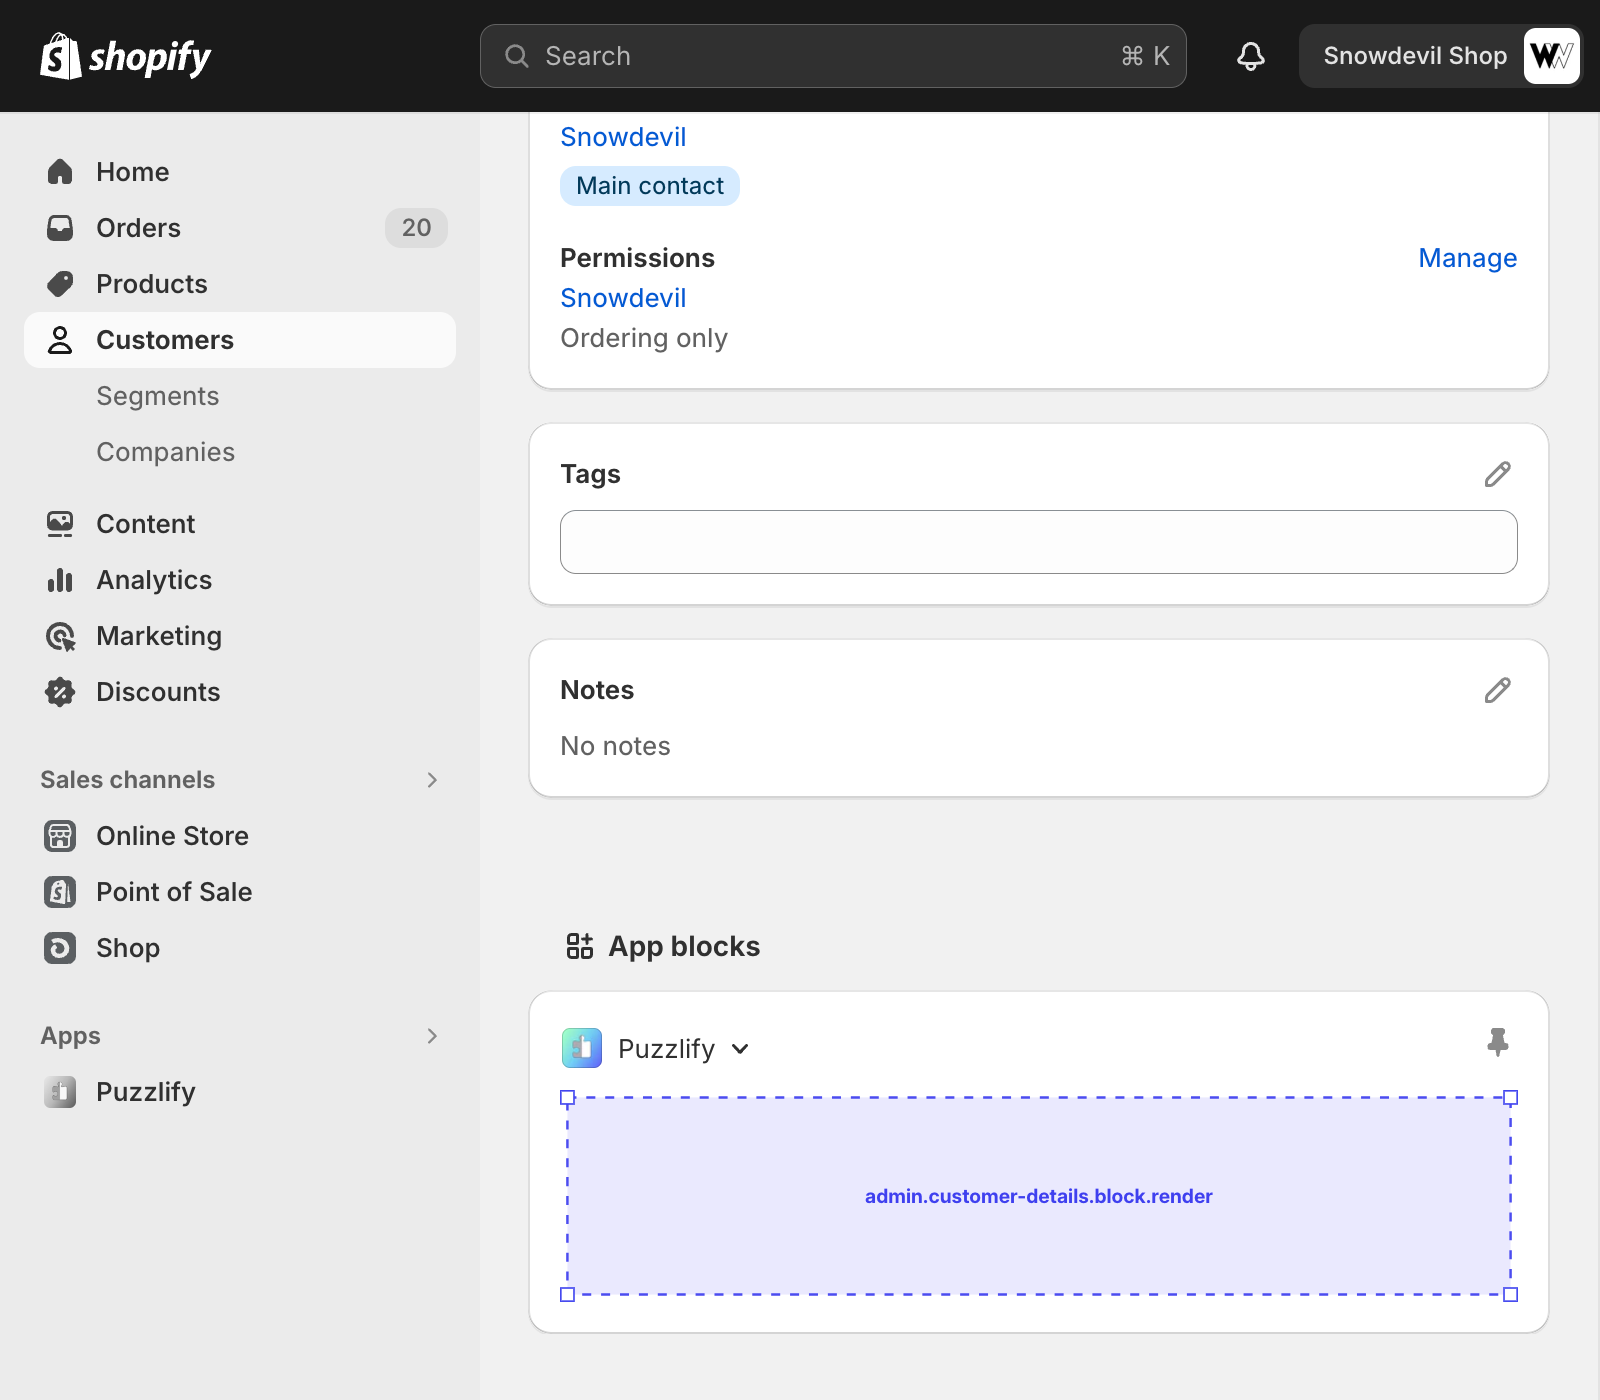Viewport: 1600px width, 1400px height.
Task: Expand the Sales channels section
Action: 432,780
